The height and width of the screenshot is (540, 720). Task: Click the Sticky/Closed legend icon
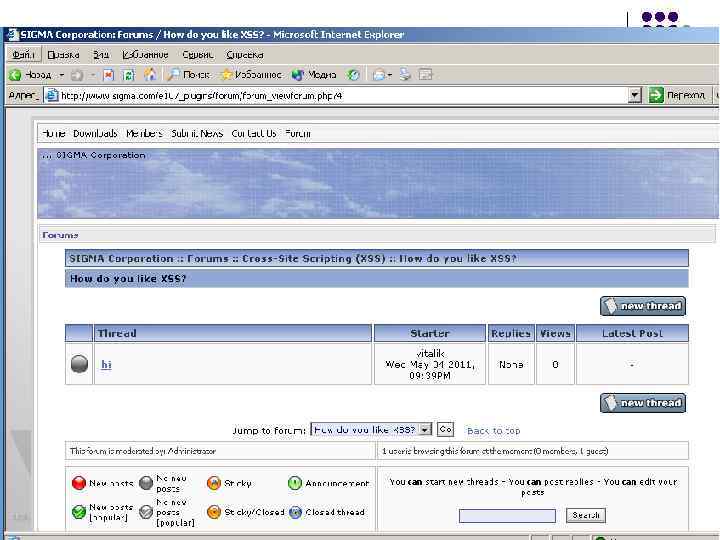click(x=214, y=512)
